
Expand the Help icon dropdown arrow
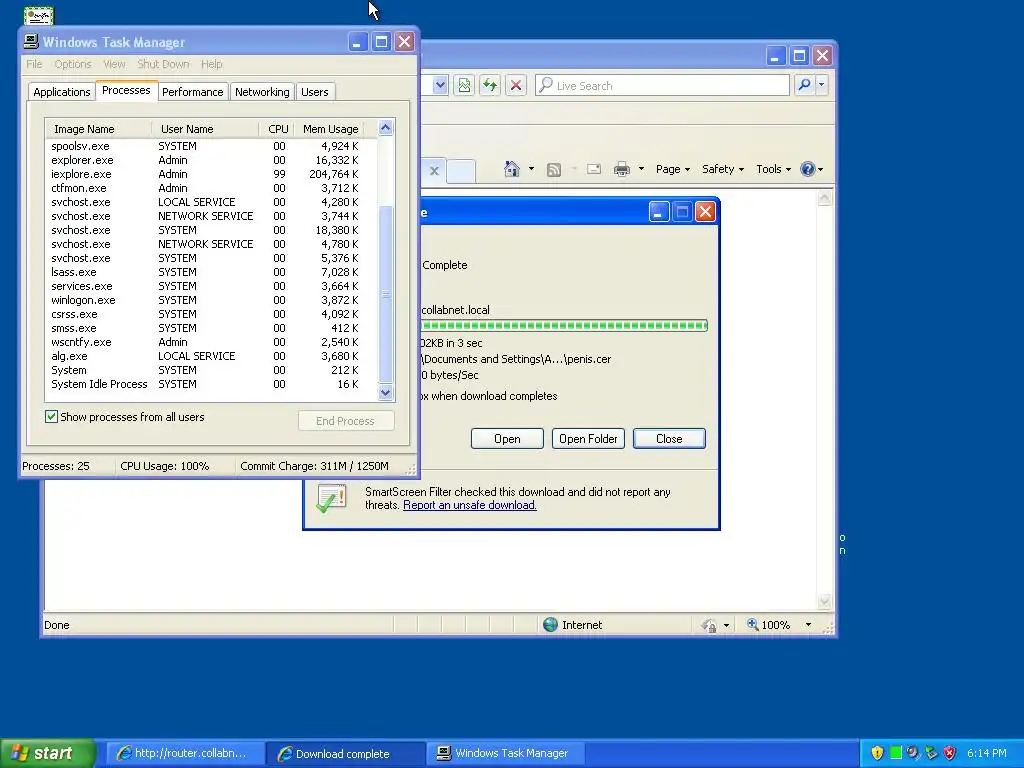[x=820, y=170]
